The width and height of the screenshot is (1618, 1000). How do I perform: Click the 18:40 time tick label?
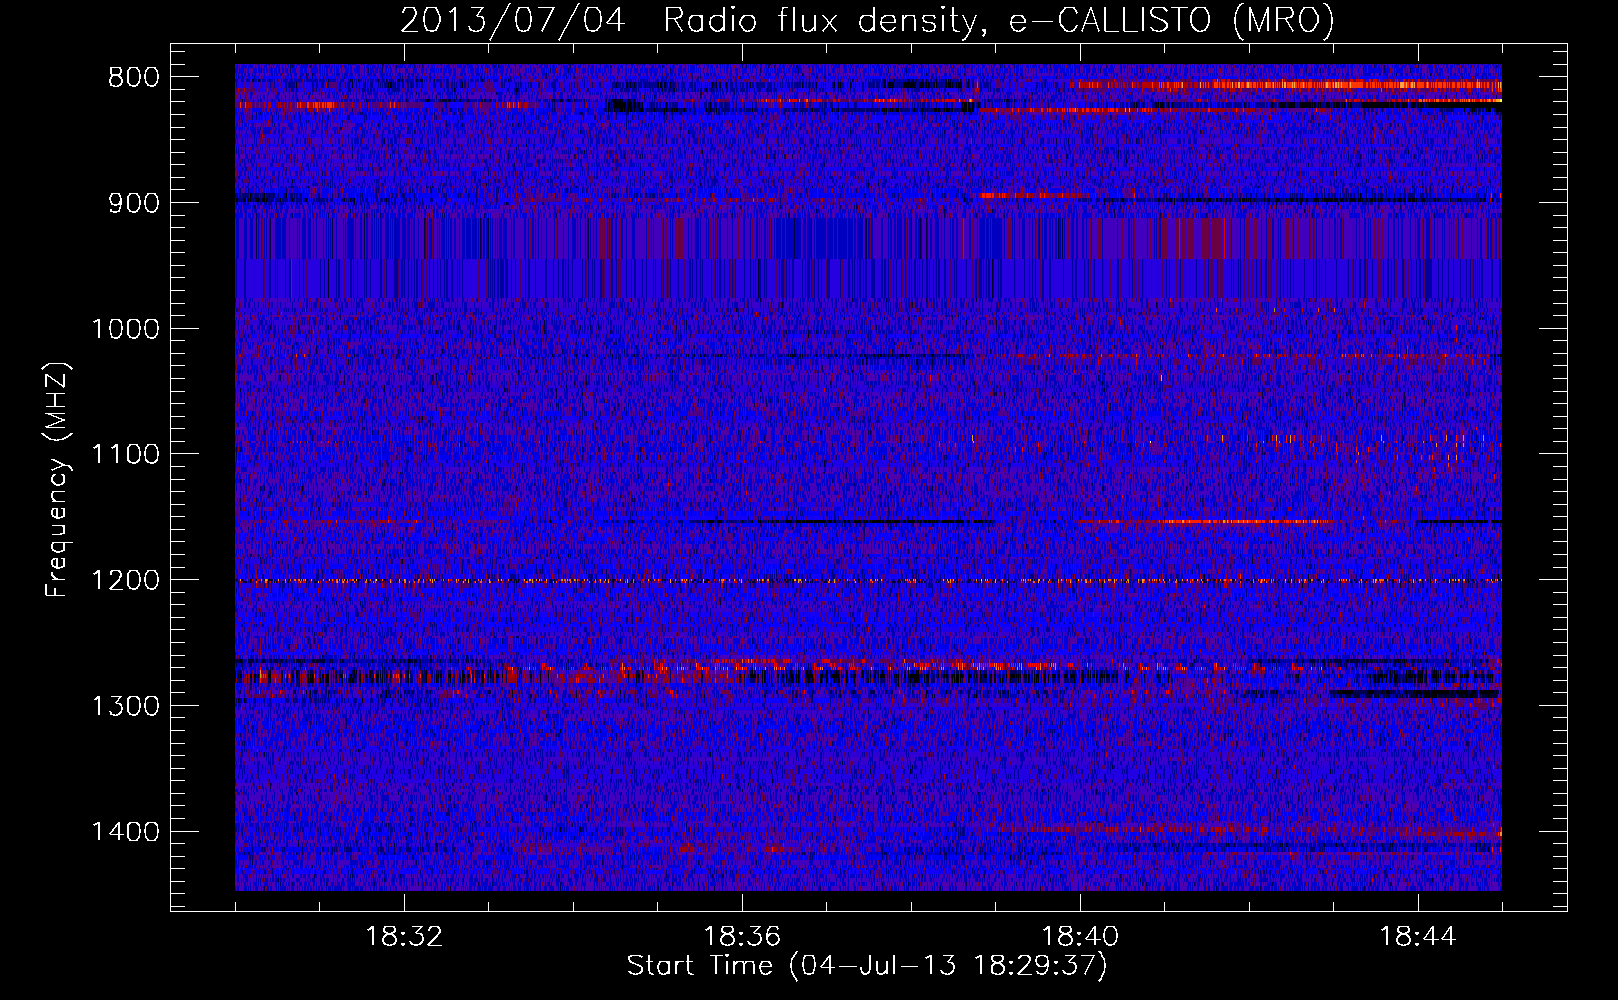tap(1080, 937)
